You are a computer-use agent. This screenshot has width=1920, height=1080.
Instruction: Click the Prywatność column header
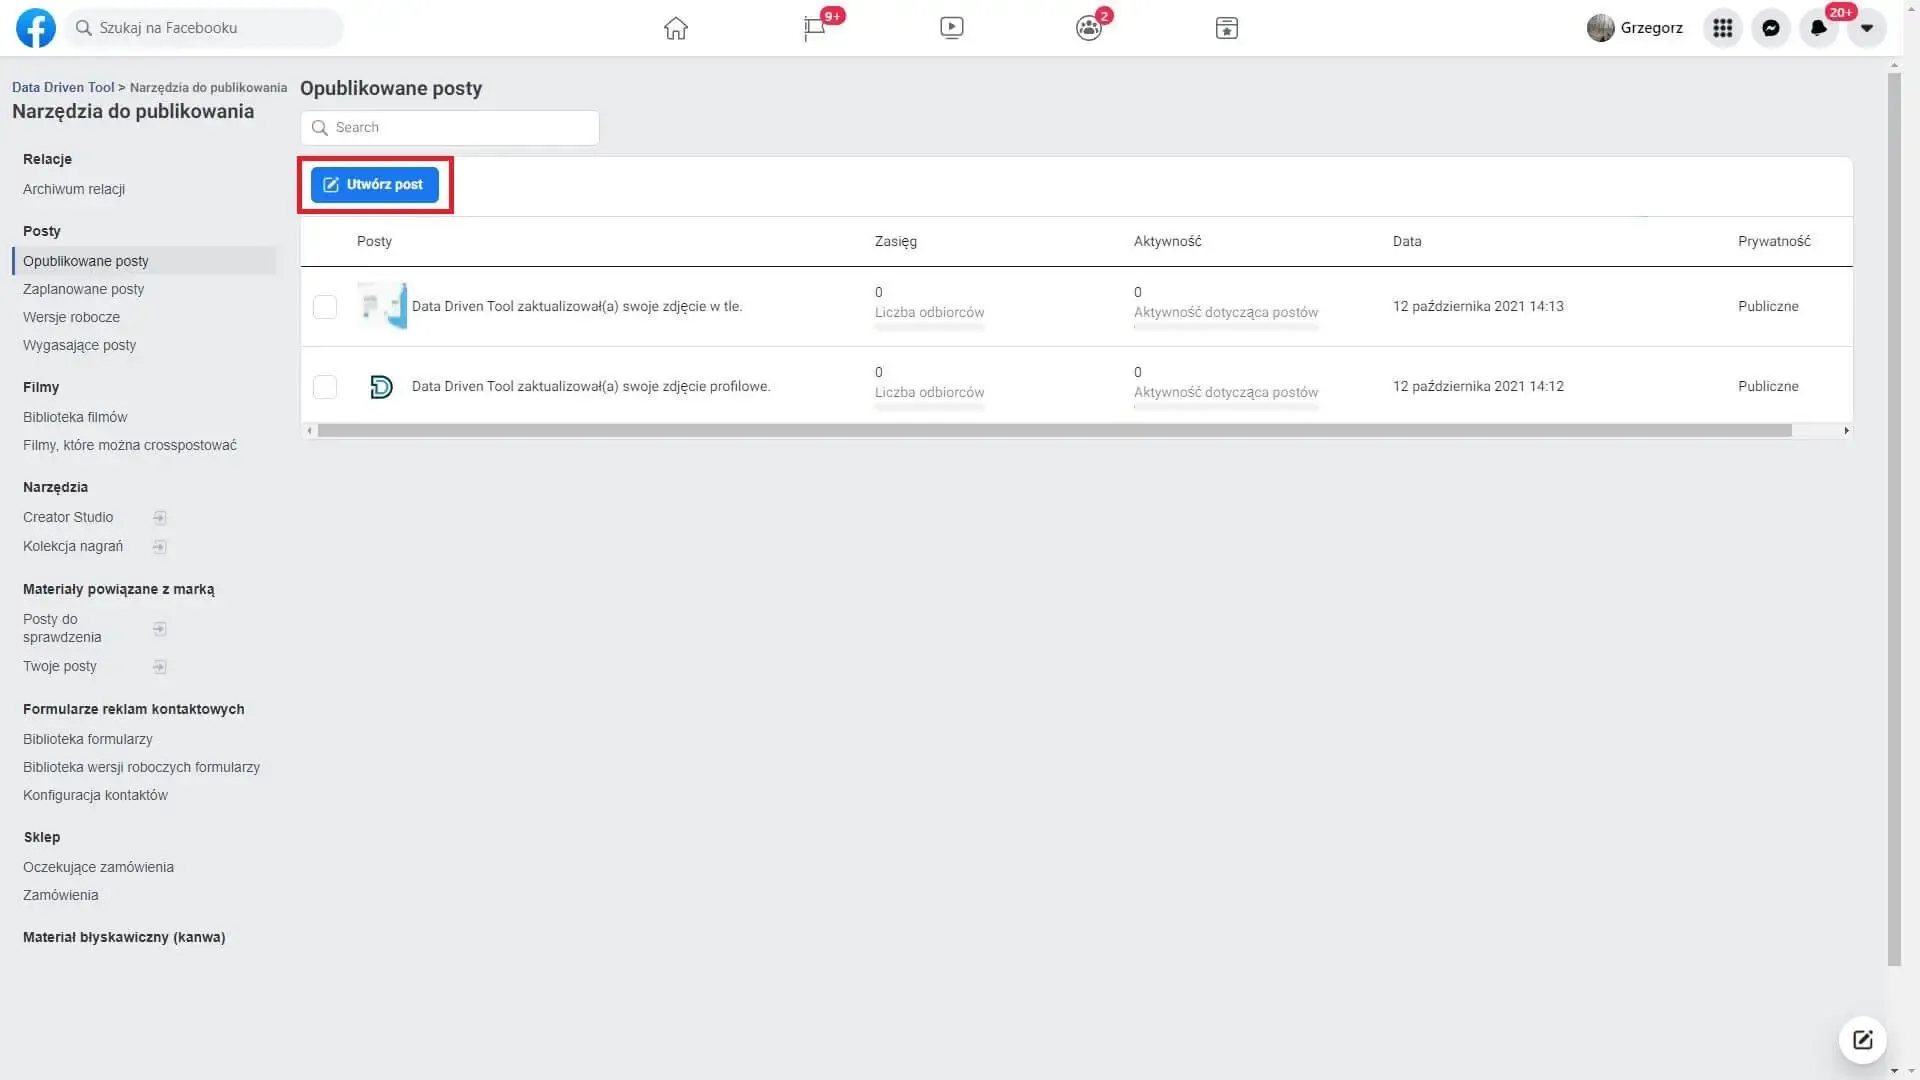(x=1774, y=241)
